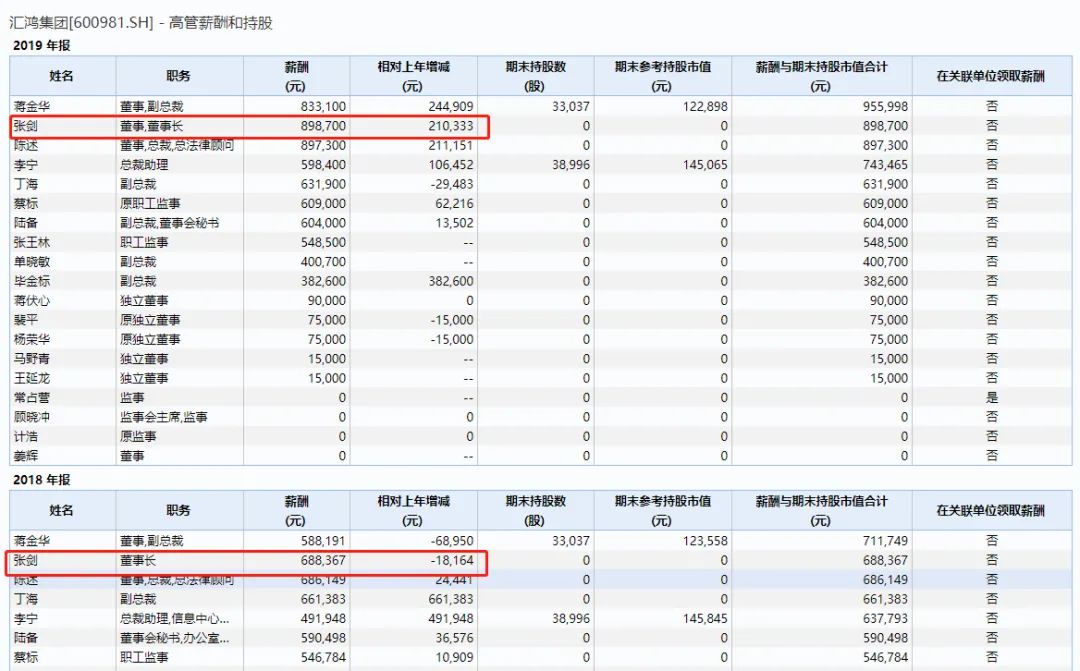Click the salary value 546,784 in the 2018 table

pos(323,658)
